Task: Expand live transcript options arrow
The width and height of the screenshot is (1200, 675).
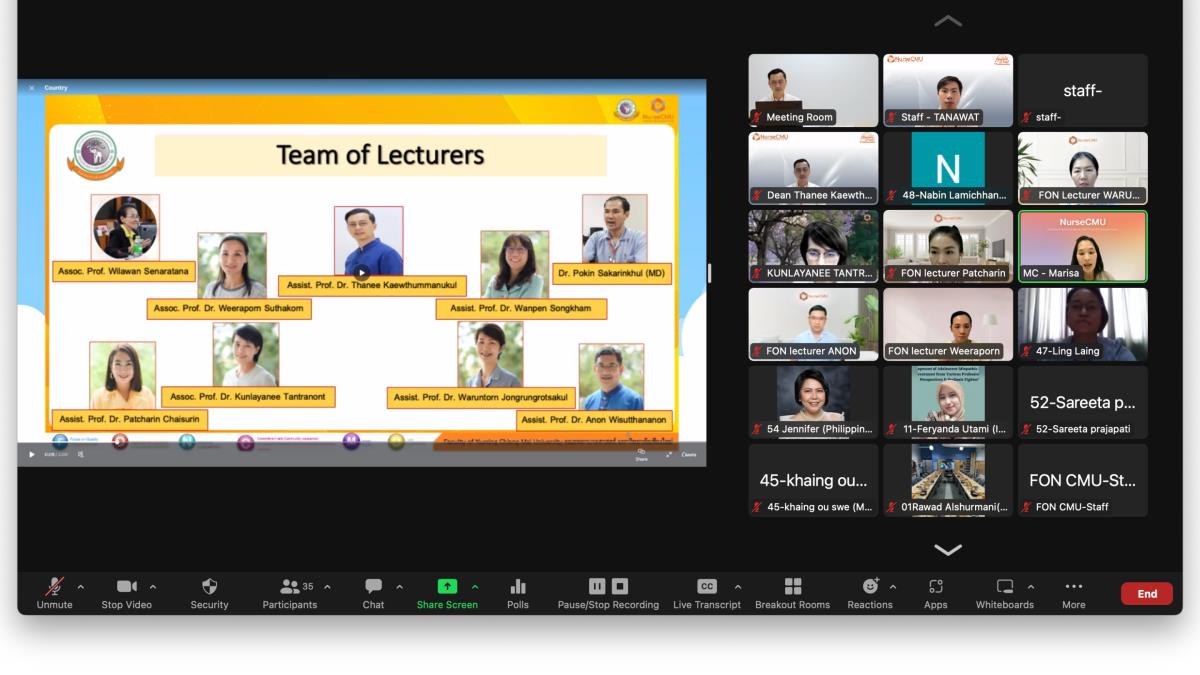Action: tap(738, 587)
